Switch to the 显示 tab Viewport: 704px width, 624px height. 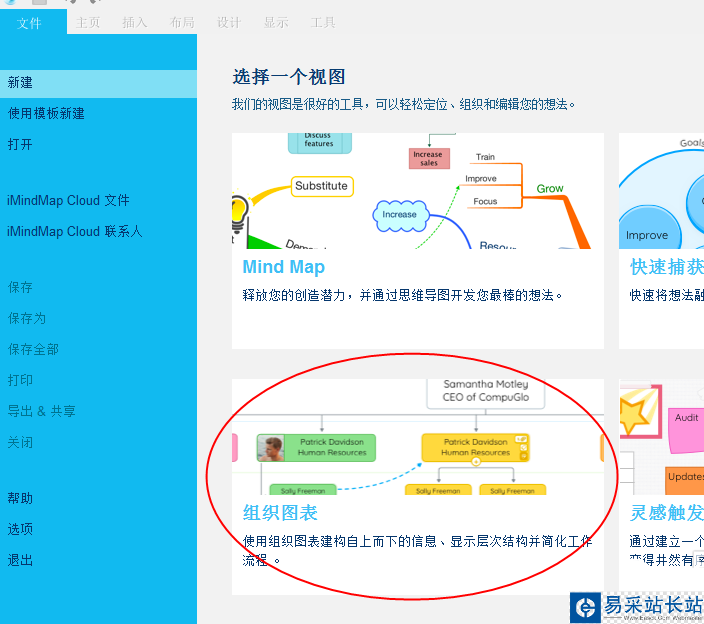pos(276,22)
